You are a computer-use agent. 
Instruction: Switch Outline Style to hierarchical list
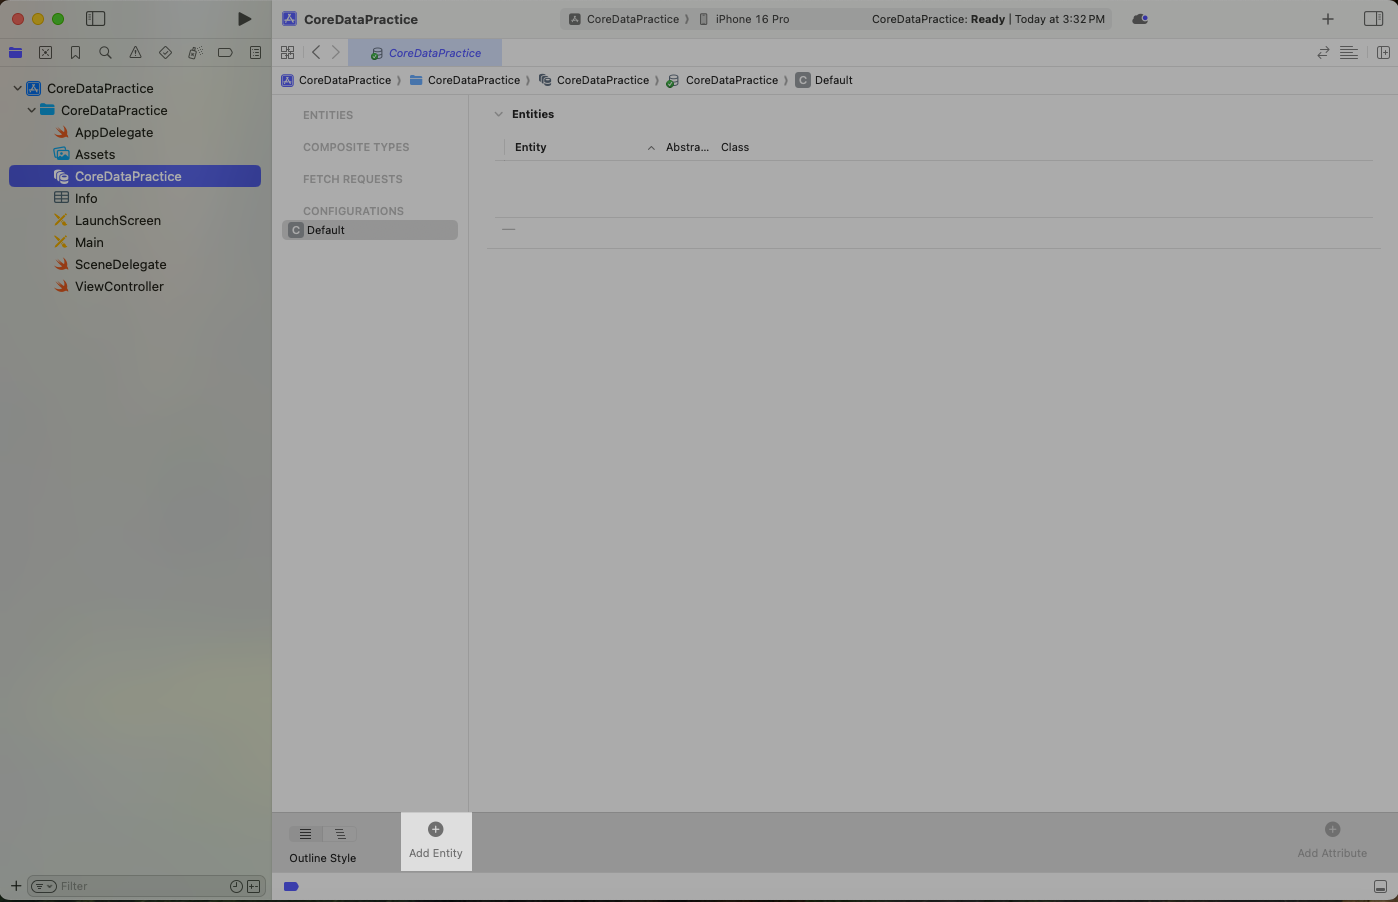click(x=340, y=834)
